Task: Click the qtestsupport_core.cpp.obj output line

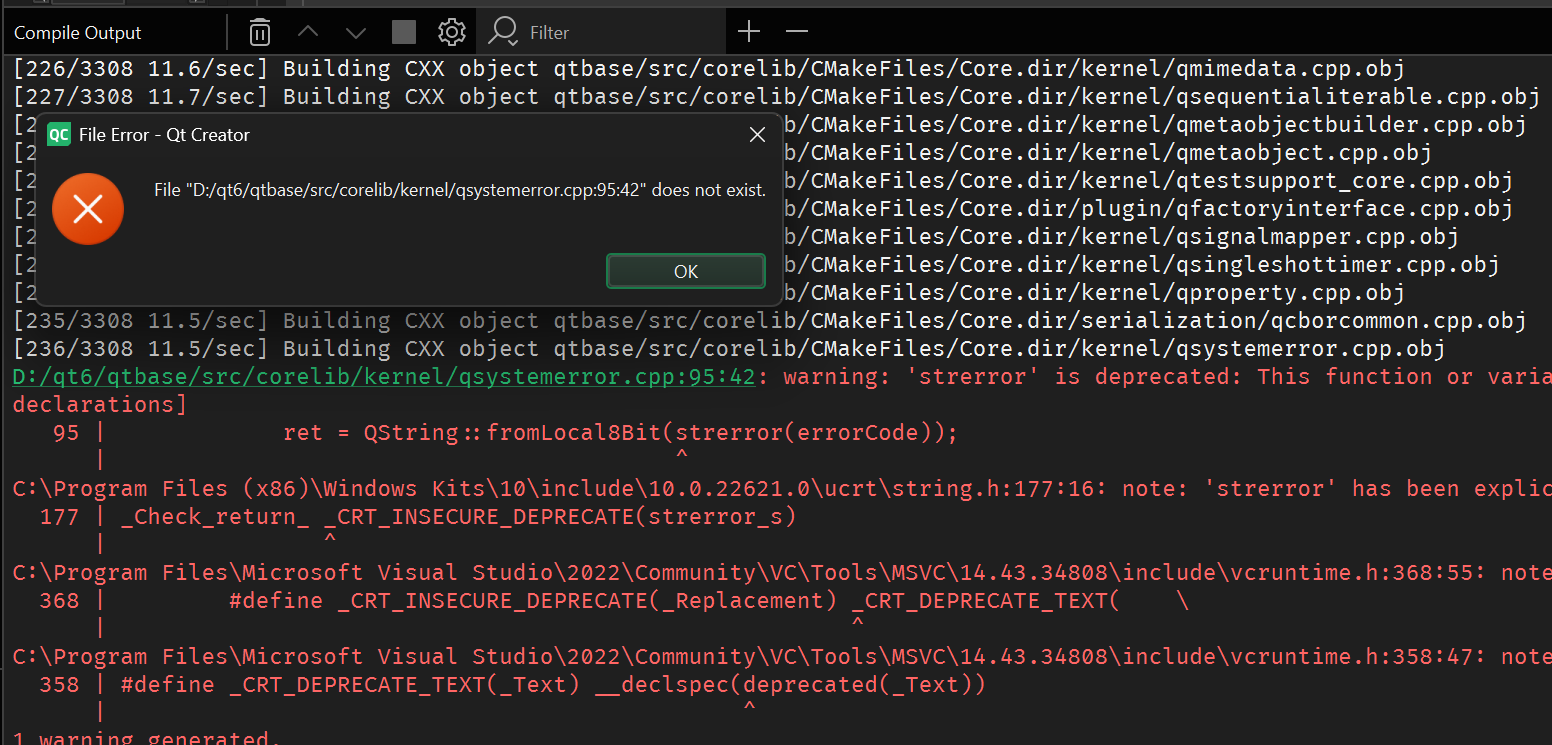Action: 1148,181
